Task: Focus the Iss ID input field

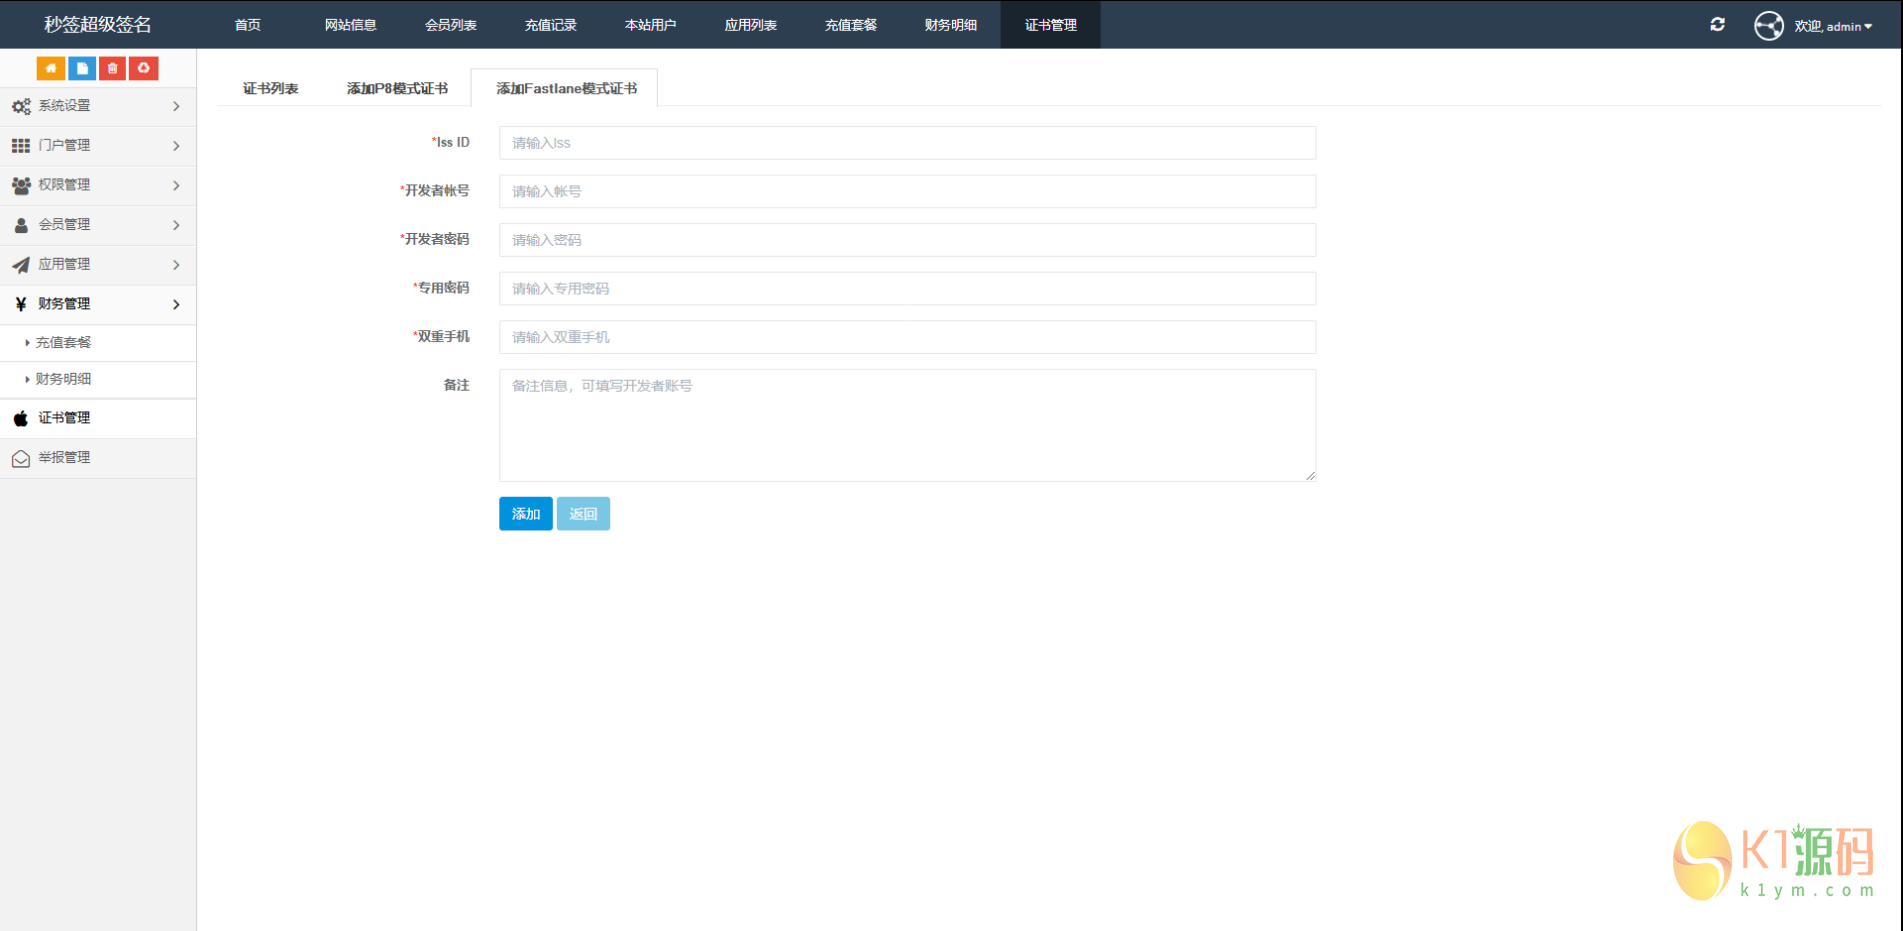Action: pyautogui.click(x=907, y=143)
